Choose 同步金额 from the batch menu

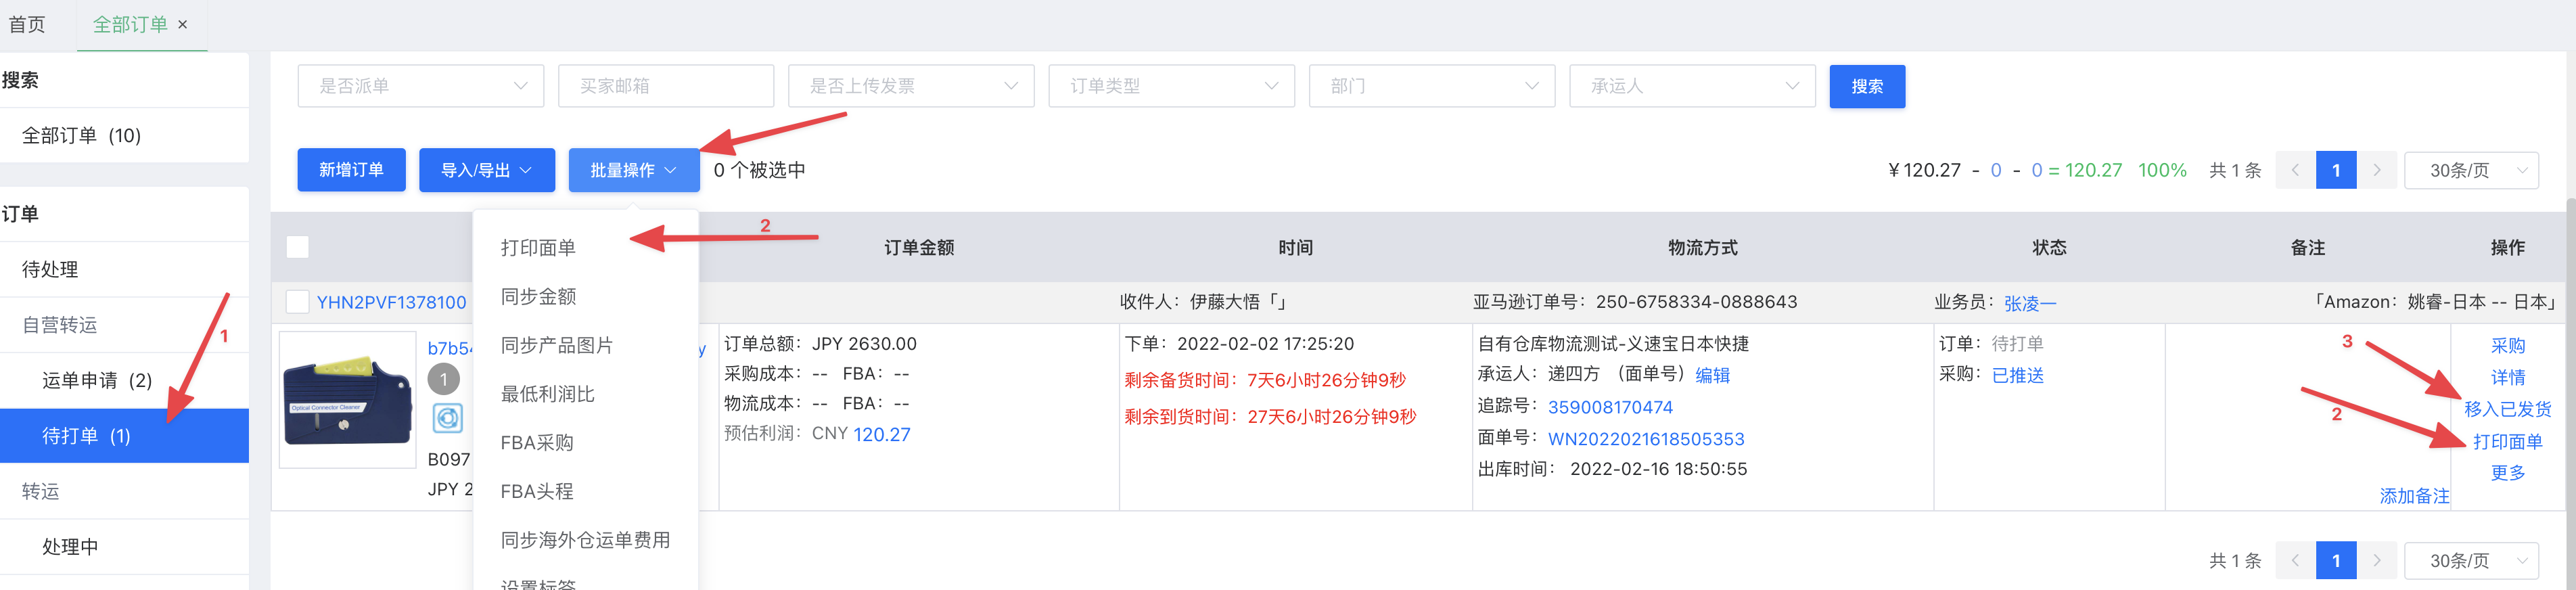[x=539, y=297]
